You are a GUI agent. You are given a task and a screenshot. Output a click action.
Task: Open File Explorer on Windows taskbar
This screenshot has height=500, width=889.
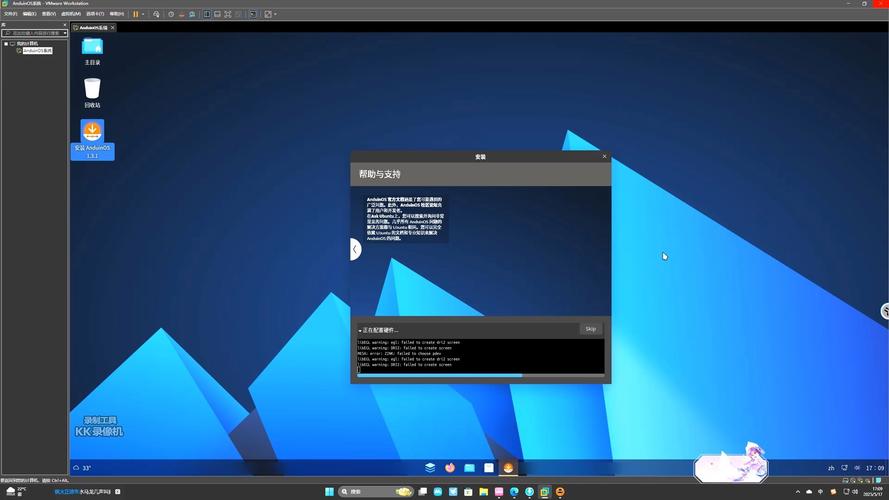click(484, 491)
